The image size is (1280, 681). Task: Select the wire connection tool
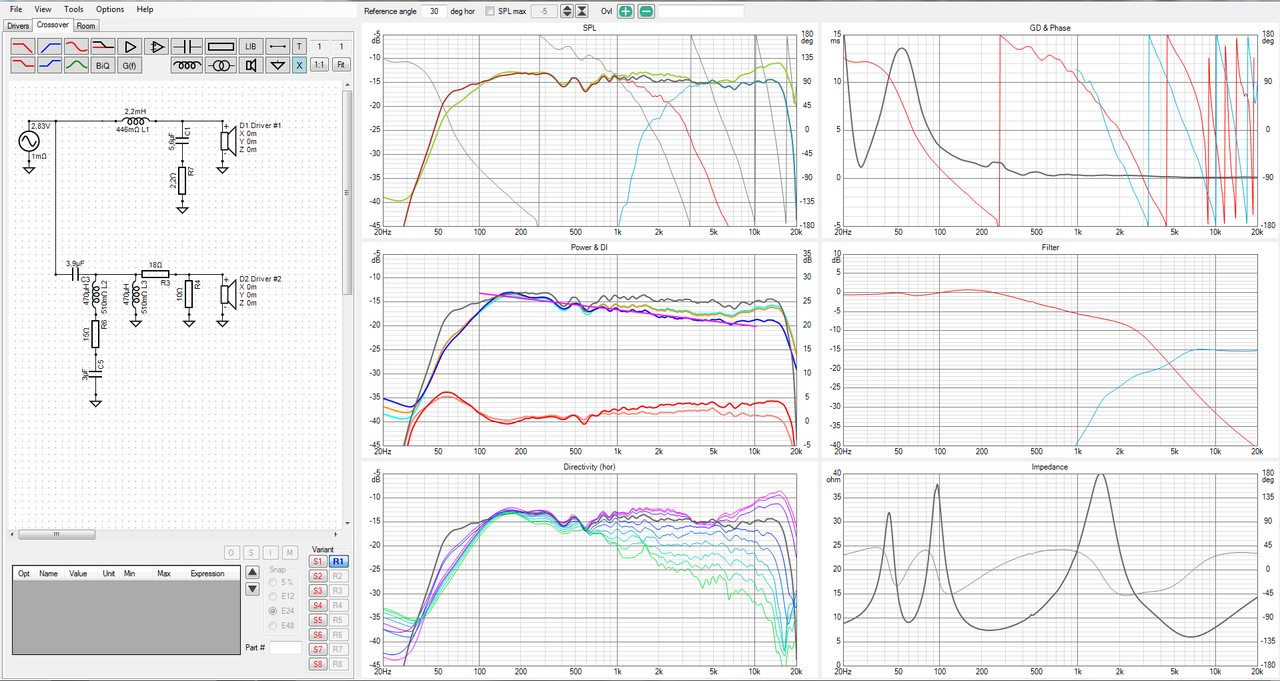point(277,47)
